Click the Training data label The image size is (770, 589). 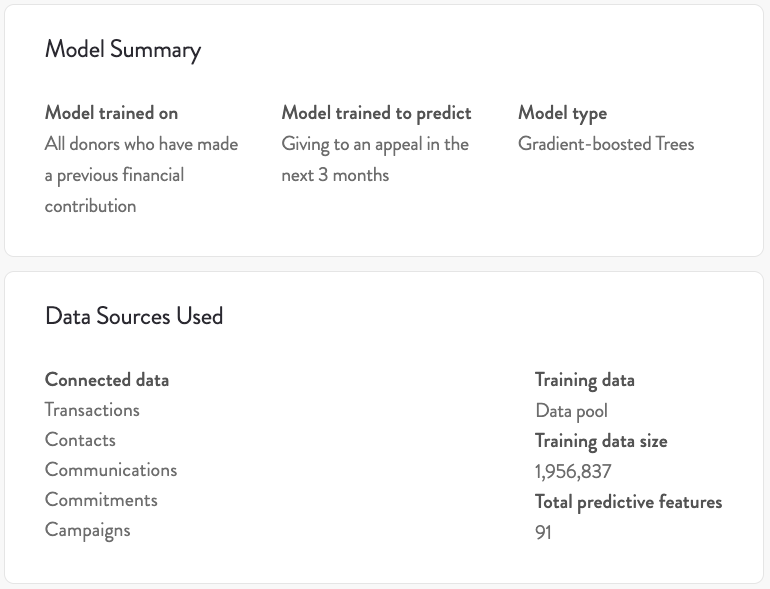[x=584, y=380]
